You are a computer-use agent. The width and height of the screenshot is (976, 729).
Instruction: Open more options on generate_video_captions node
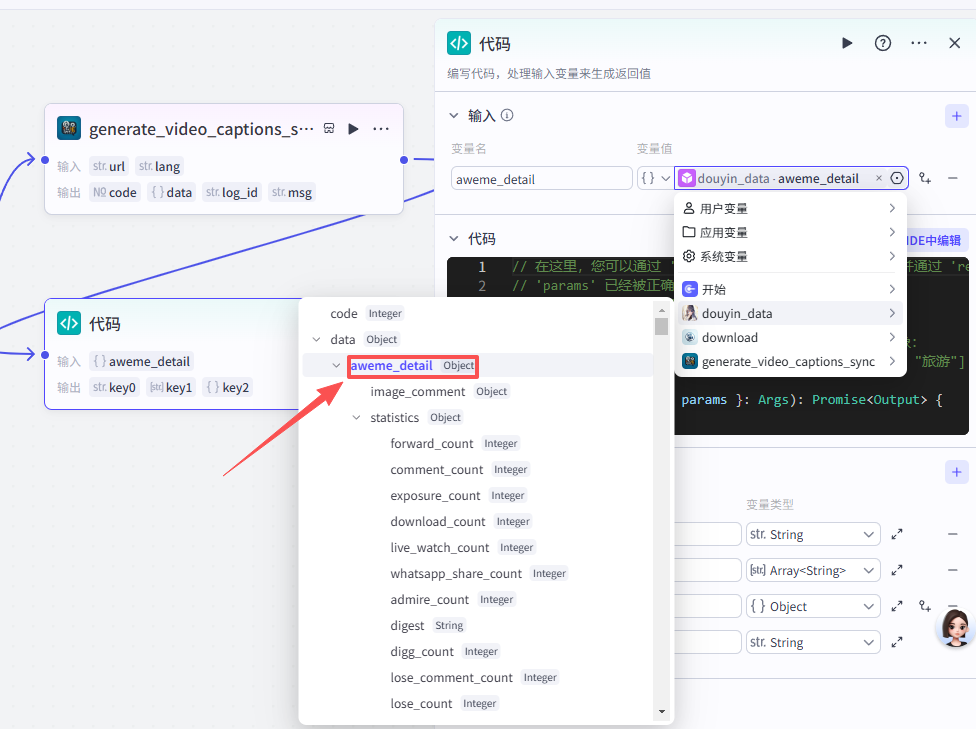[x=381, y=129]
